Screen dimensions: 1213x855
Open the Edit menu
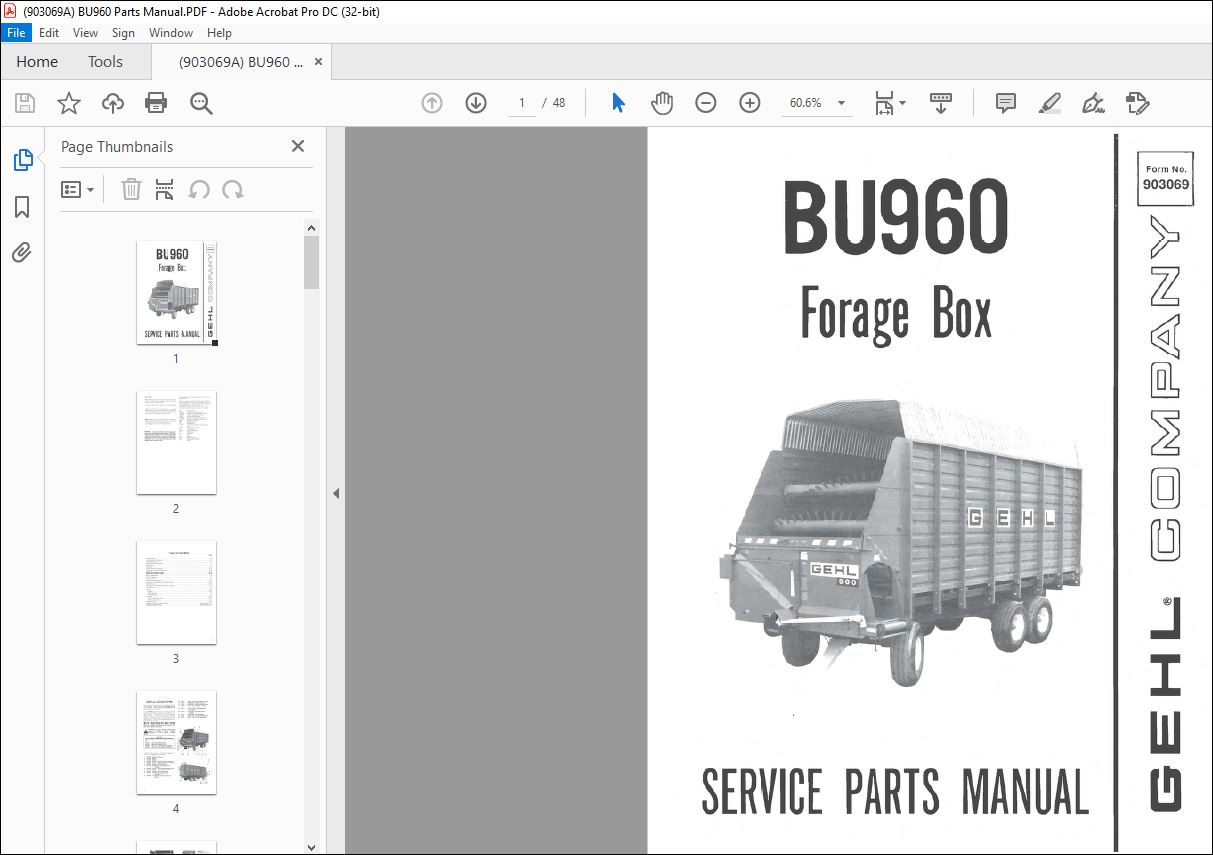[49, 33]
